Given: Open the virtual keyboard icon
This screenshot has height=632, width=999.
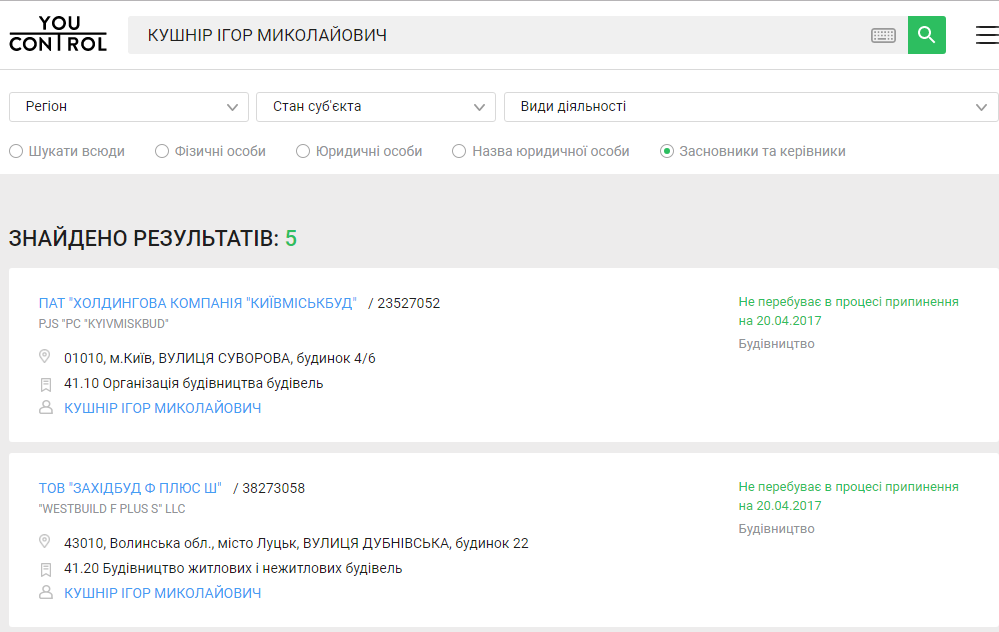Looking at the screenshot, I should [x=883, y=36].
